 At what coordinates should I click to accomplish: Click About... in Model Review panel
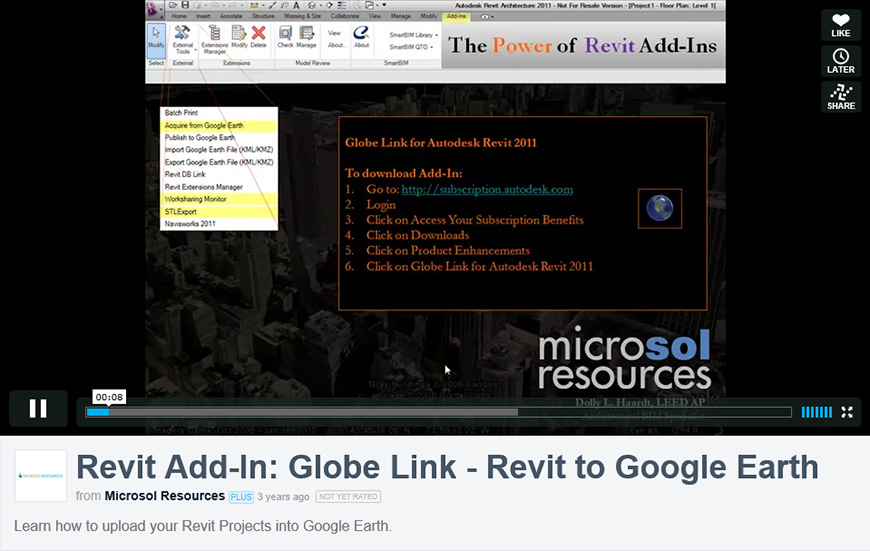click(335, 45)
